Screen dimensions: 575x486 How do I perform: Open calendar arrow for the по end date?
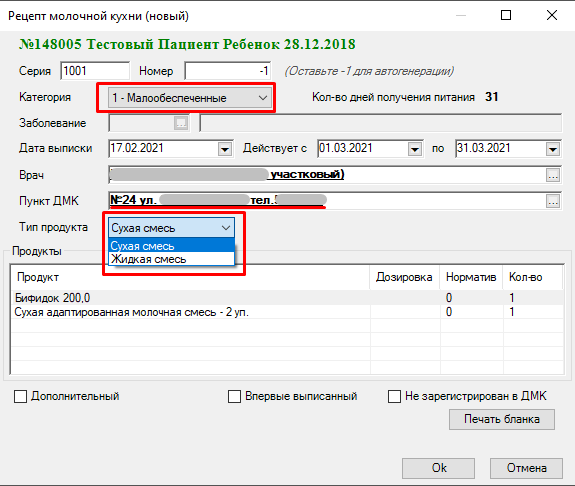coord(553,149)
